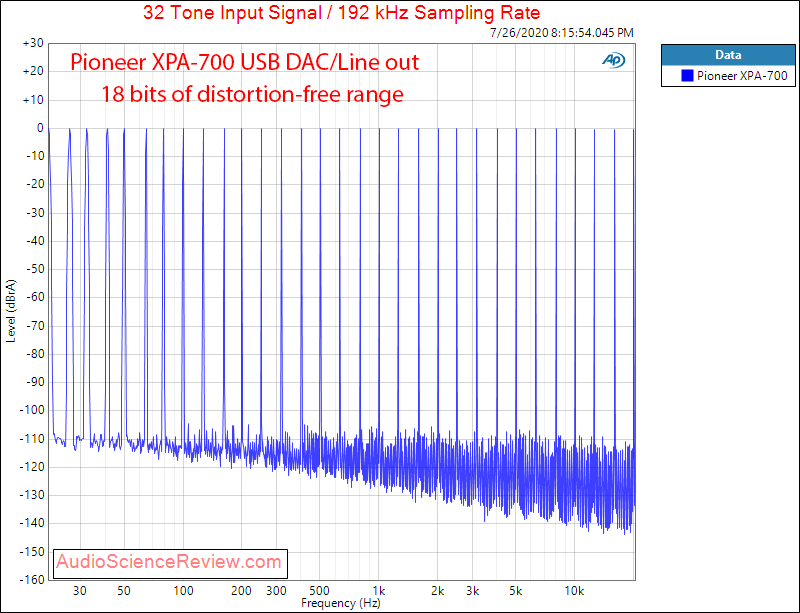Click the 30 Hz frequency axis tick label
The height and width of the screenshot is (613, 800).
[x=80, y=591]
